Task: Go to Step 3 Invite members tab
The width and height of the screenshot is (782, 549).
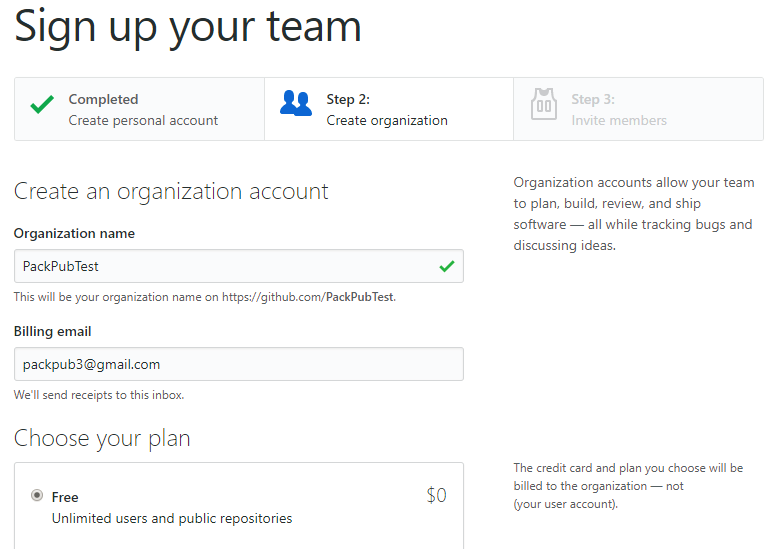Action: pos(638,109)
